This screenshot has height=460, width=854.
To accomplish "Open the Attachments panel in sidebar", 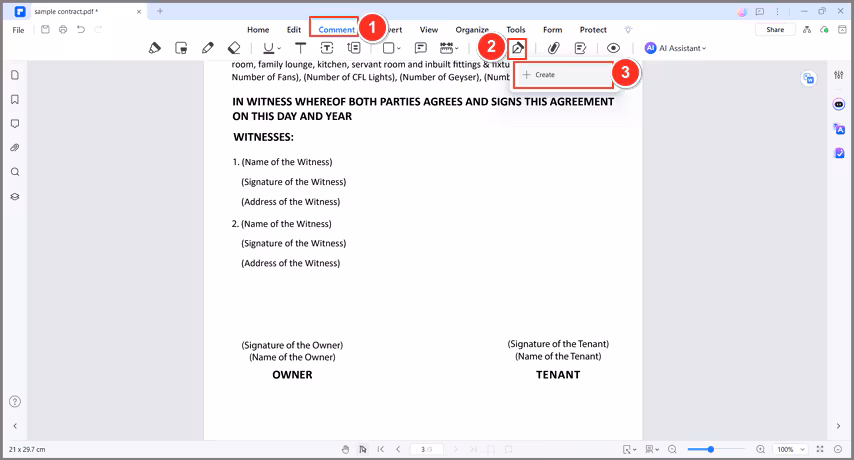I will coord(15,148).
